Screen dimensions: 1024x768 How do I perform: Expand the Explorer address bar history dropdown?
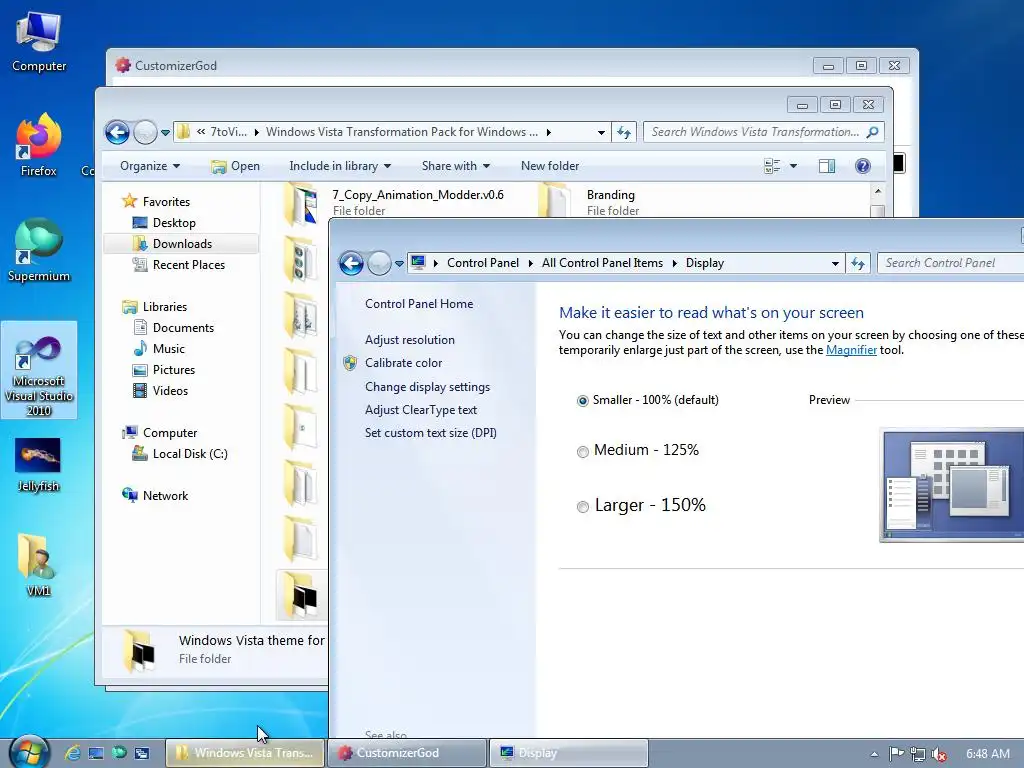click(601, 133)
